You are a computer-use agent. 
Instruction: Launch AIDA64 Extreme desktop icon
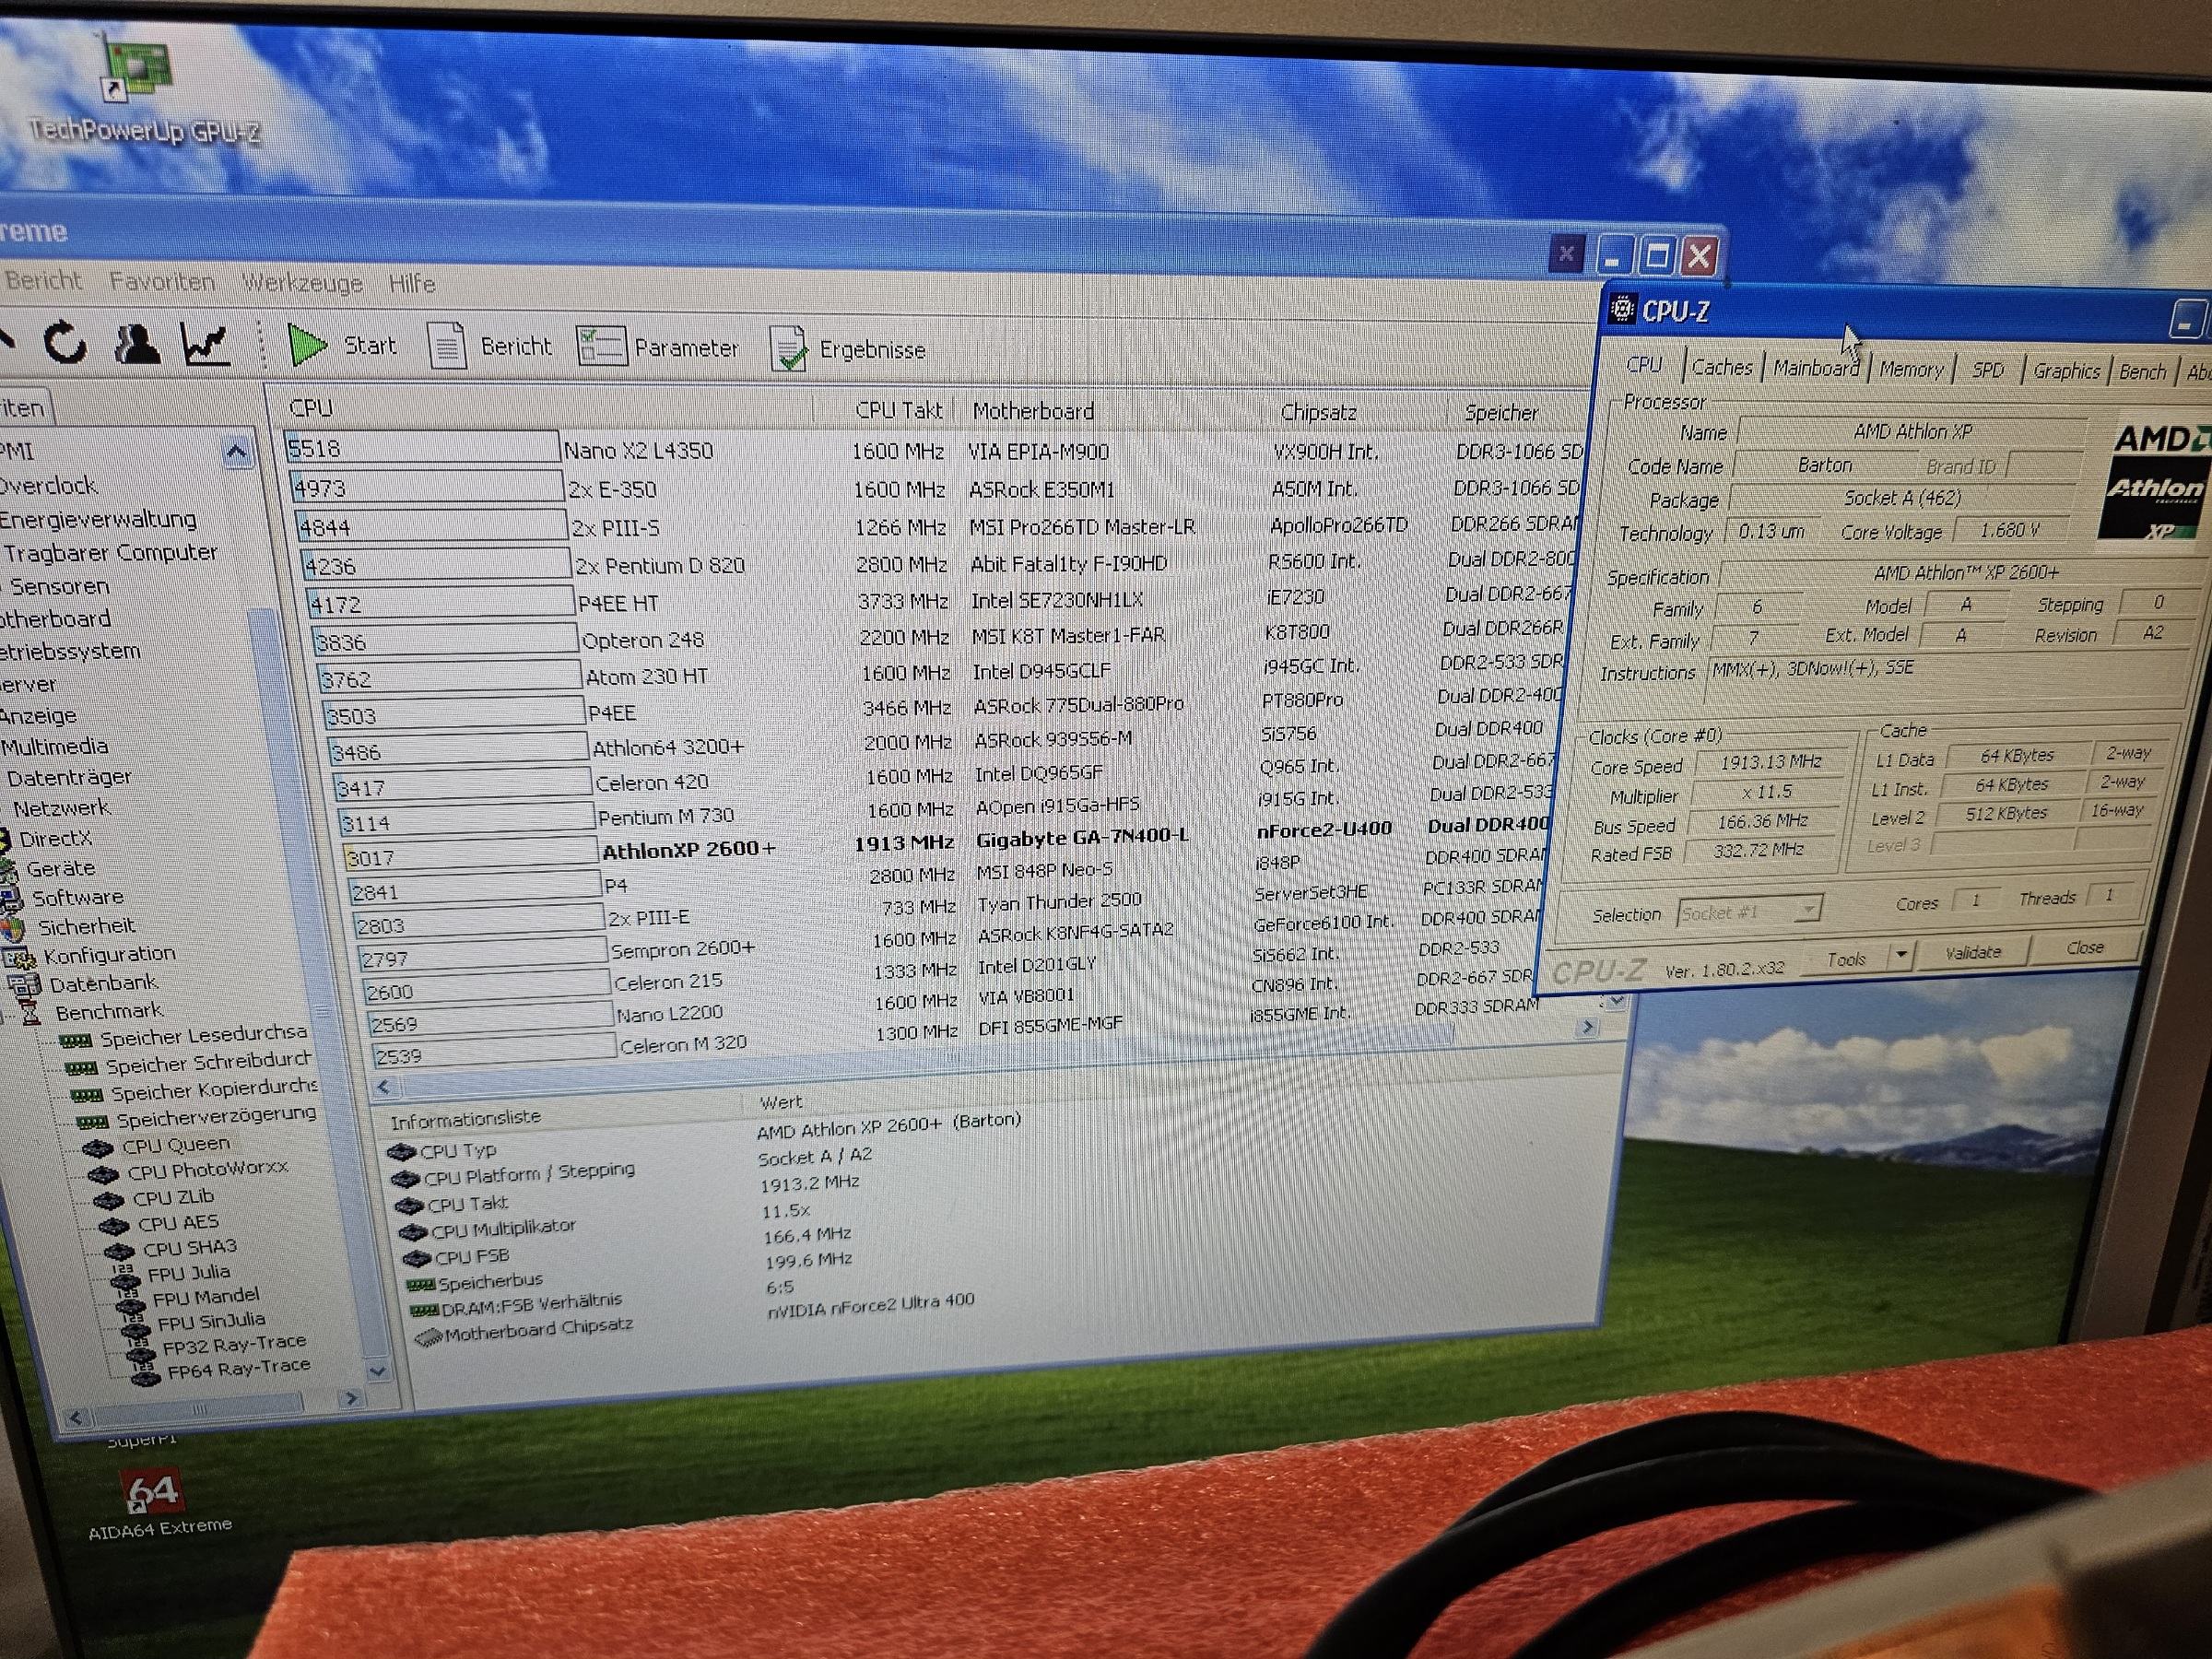coord(154,1492)
